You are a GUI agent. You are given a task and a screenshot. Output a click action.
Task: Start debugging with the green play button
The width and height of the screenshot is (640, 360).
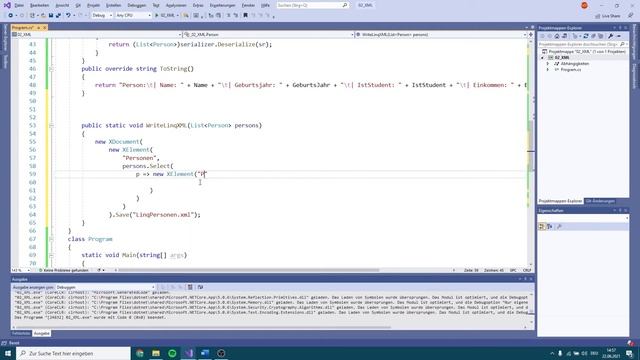(x=157, y=16)
